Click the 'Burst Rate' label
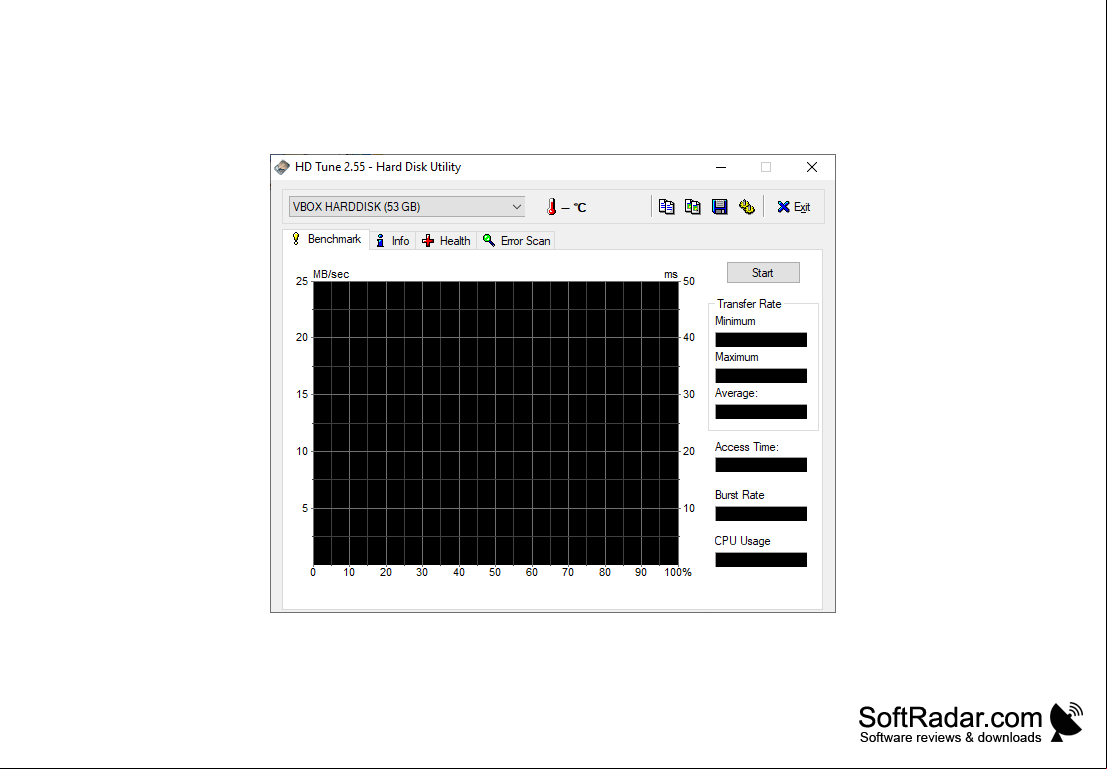1107x769 pixels. coord(739,495)
